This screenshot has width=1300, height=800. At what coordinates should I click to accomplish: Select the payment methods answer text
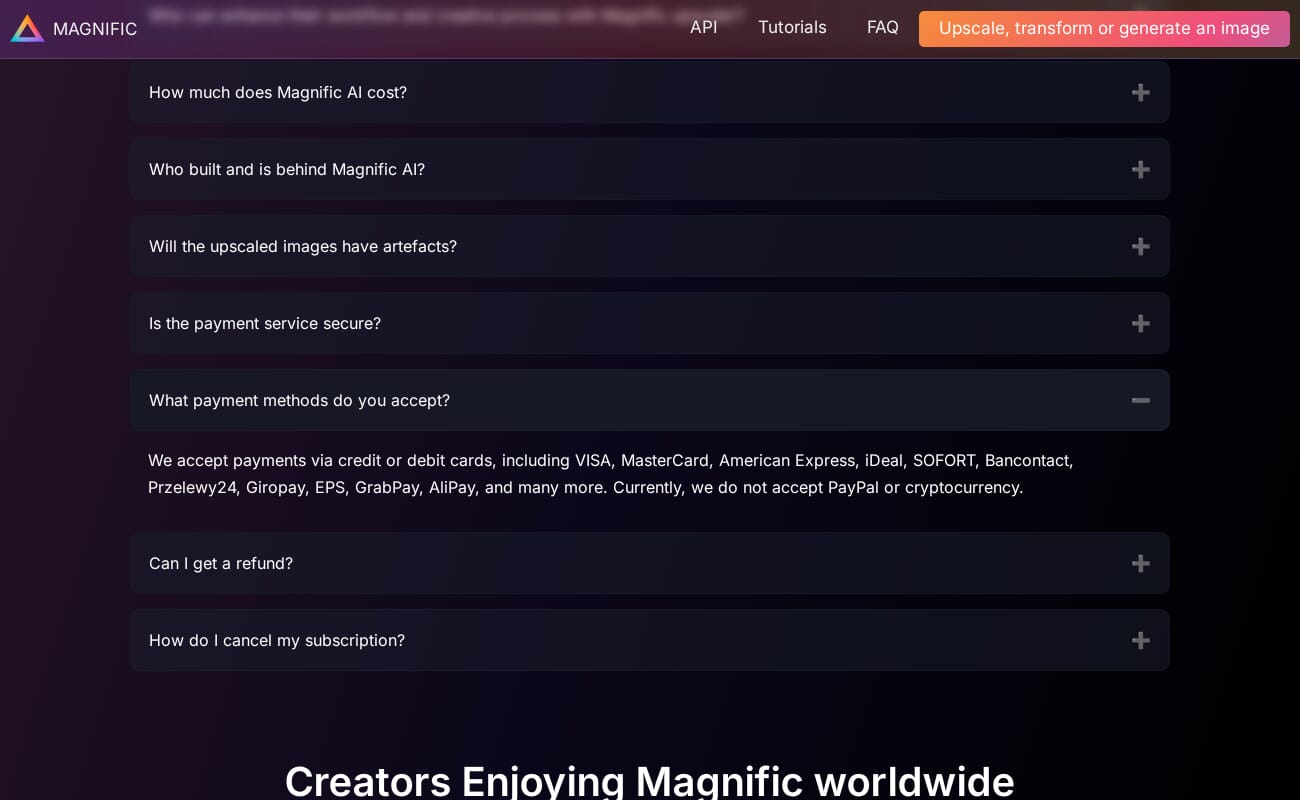click(x=609, y=474)
